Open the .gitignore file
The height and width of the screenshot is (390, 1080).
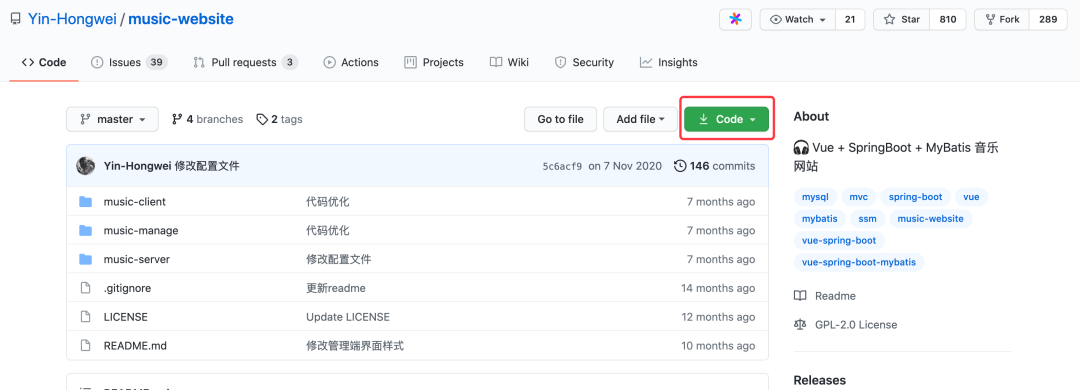(x=127, y=288)
